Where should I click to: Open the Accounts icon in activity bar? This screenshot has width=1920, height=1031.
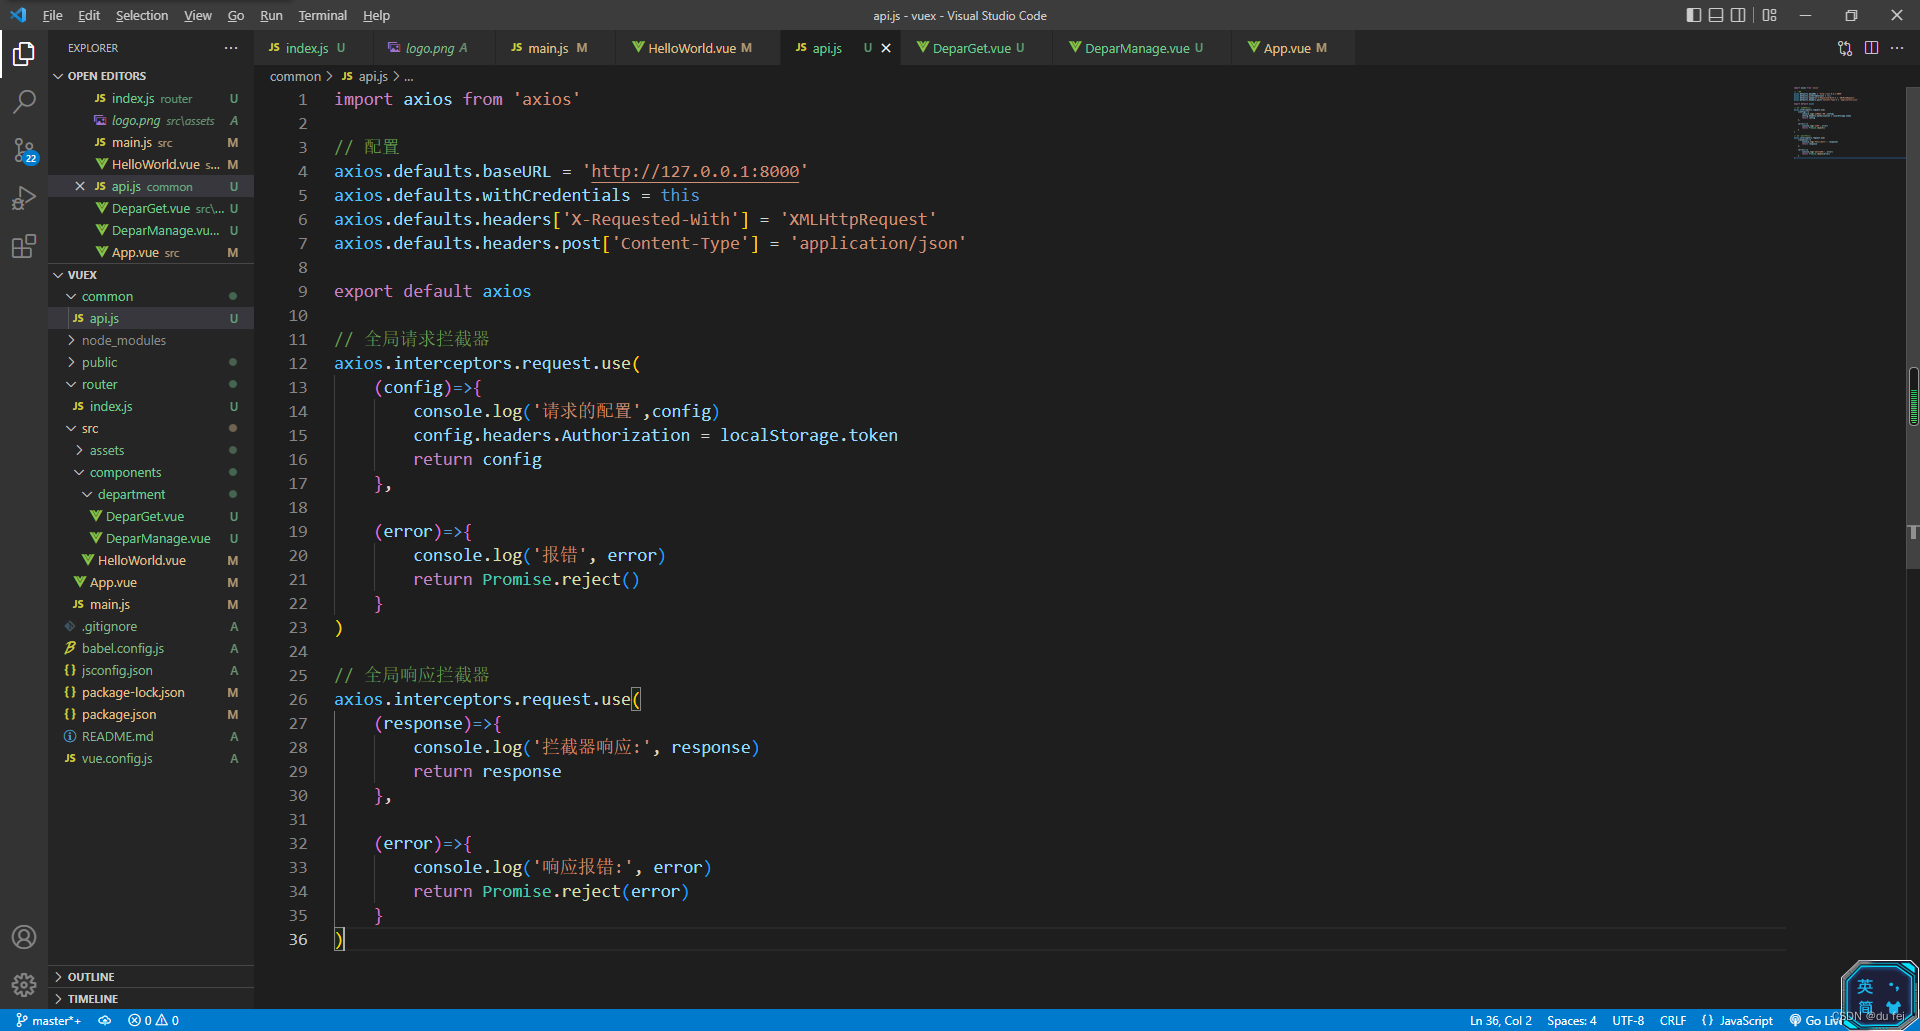pyautogui.click(x=24, y=937)
